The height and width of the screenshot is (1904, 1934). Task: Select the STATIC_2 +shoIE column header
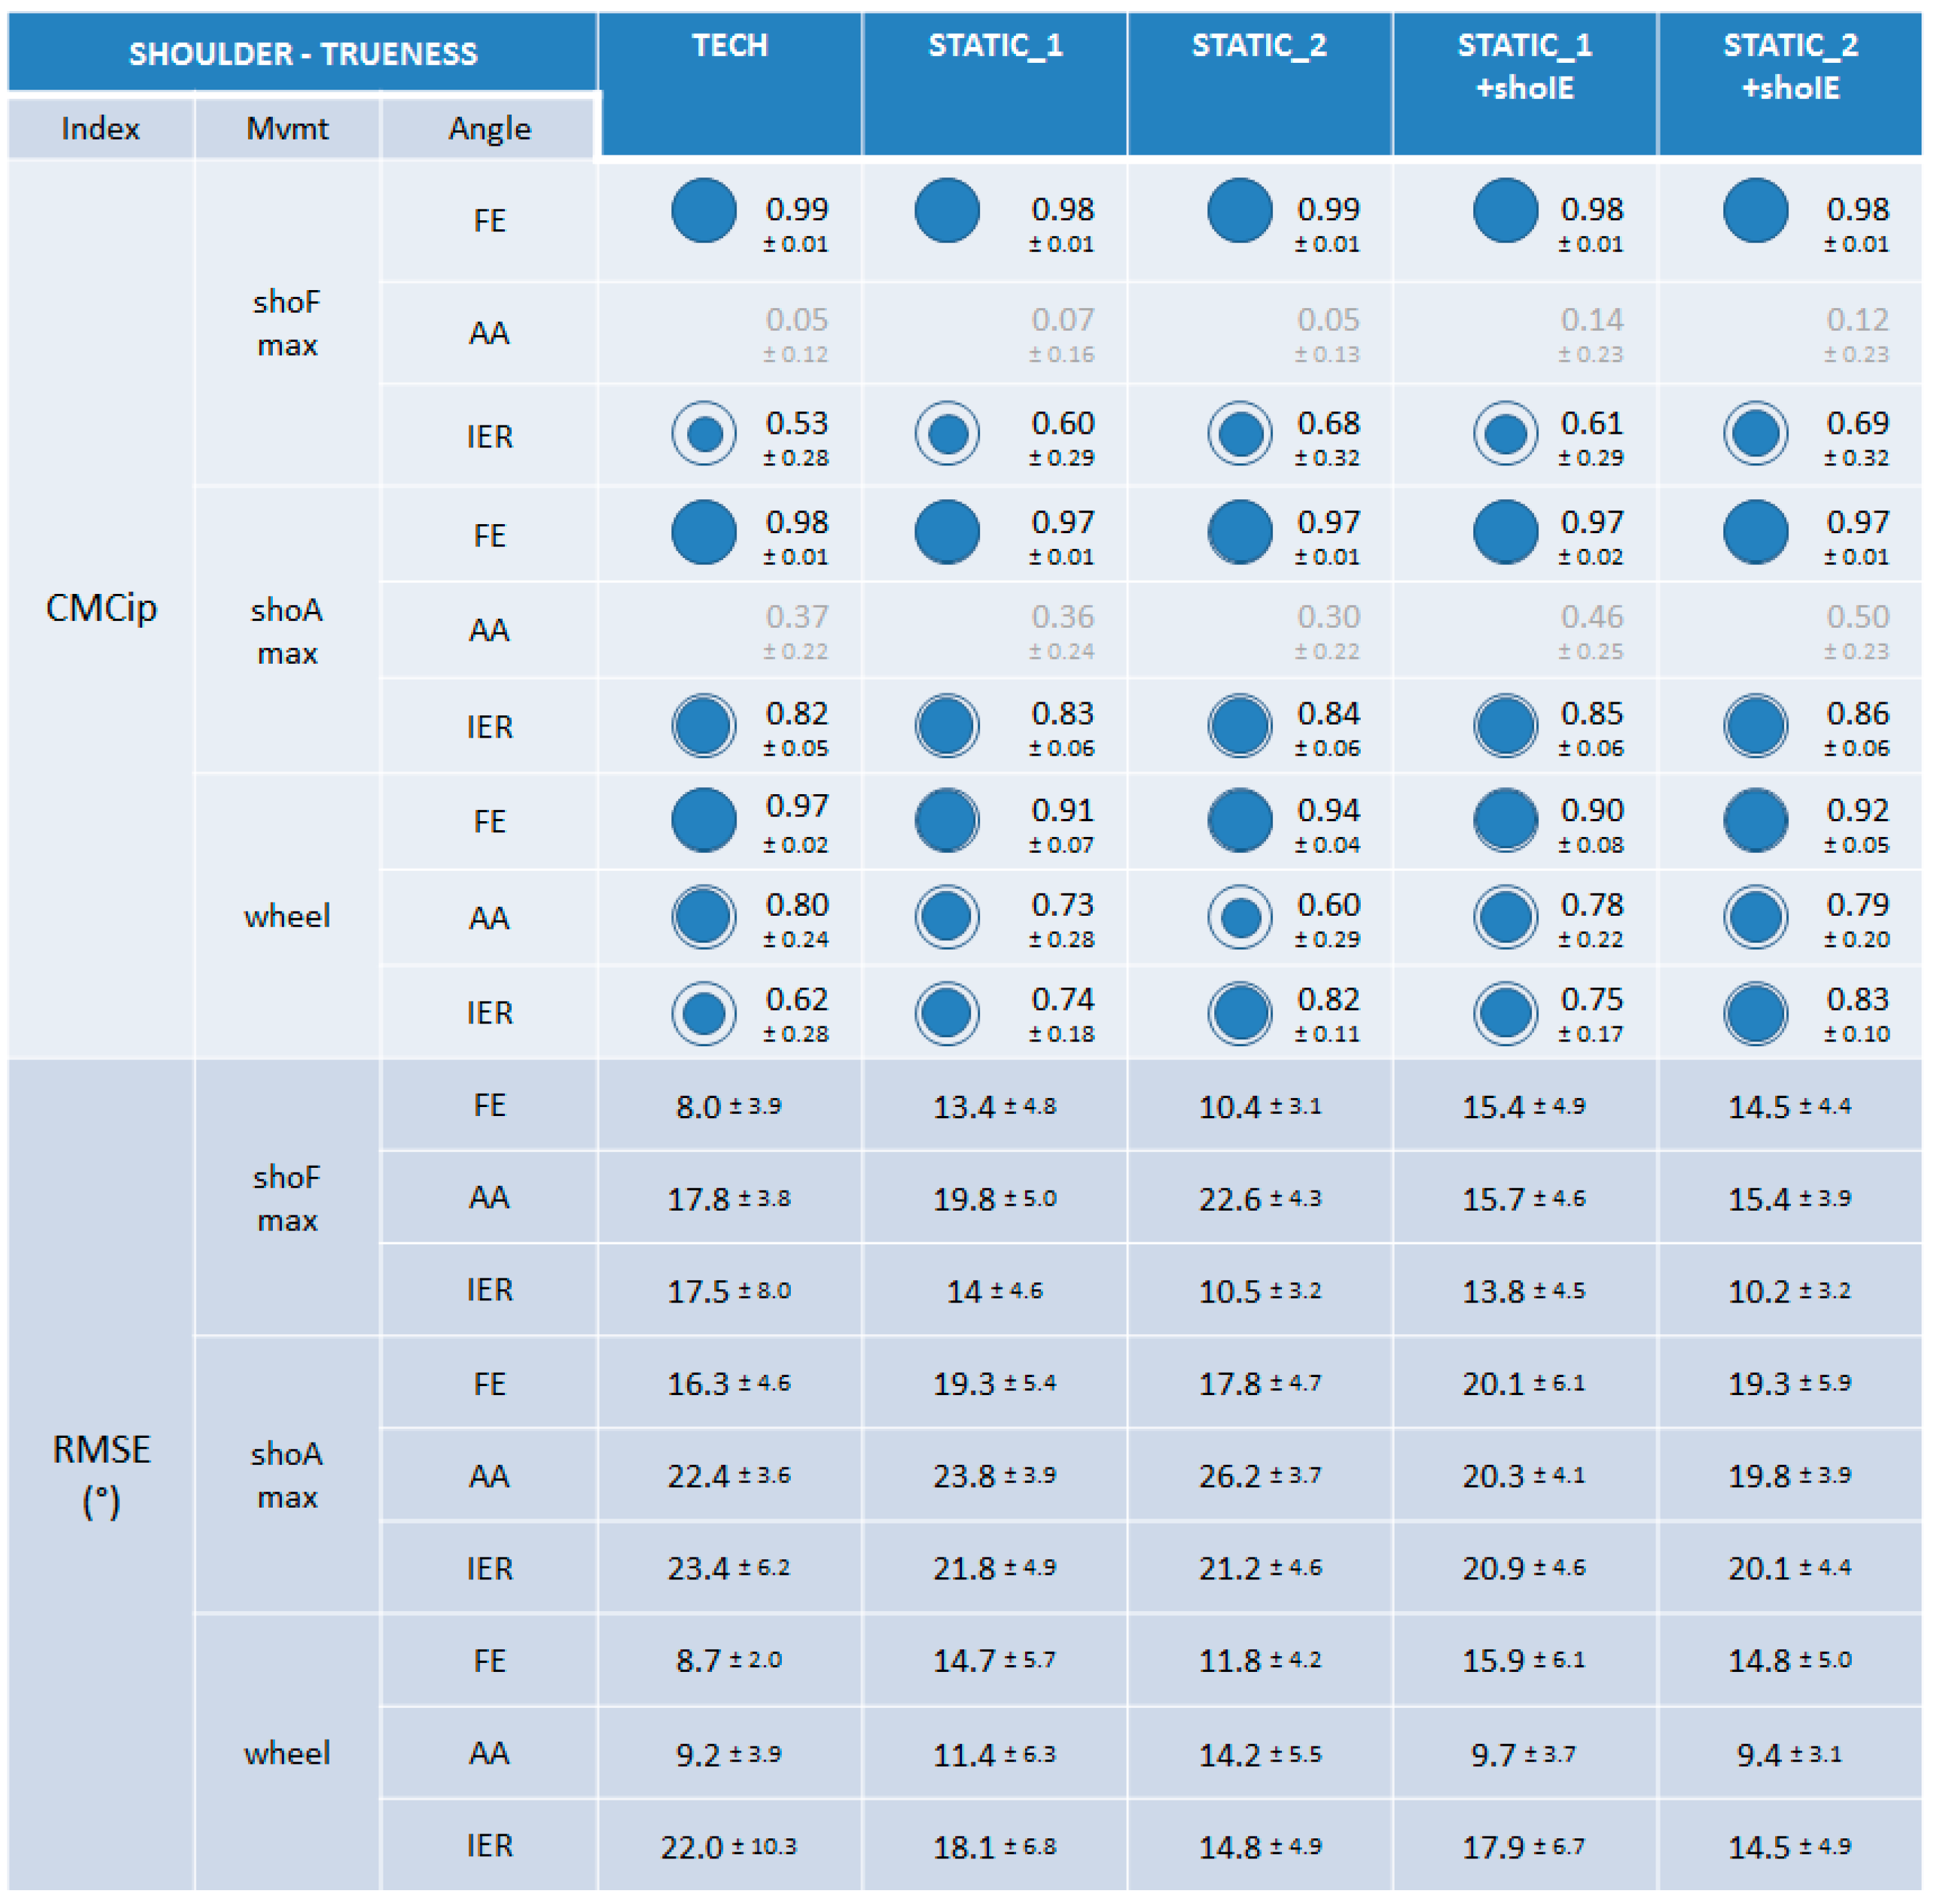coord(1789,66)
